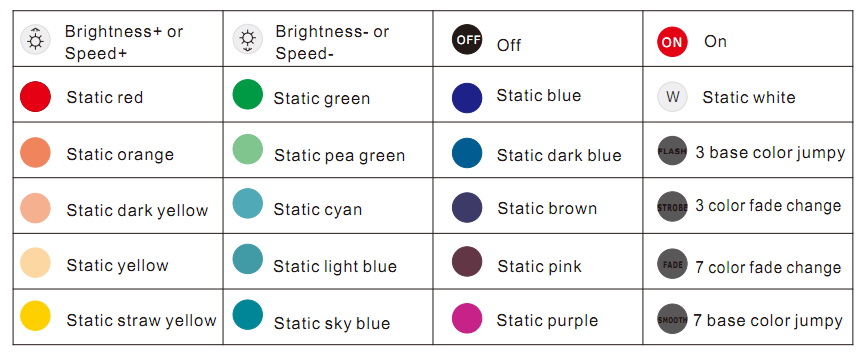This screenshot has height=360, width=868.
Task: Pick the static pink color circle
Action: pos(467,262)
